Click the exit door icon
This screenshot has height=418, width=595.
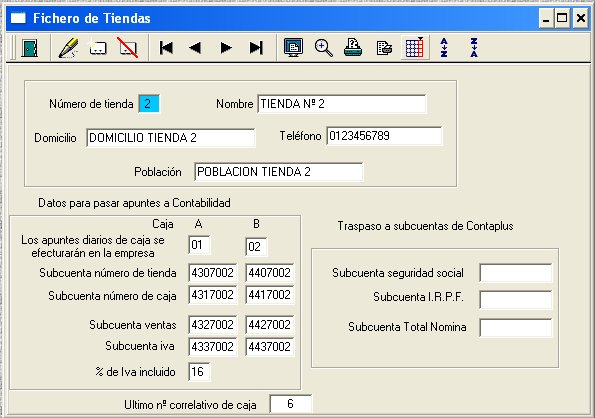(x=30, y=48)
